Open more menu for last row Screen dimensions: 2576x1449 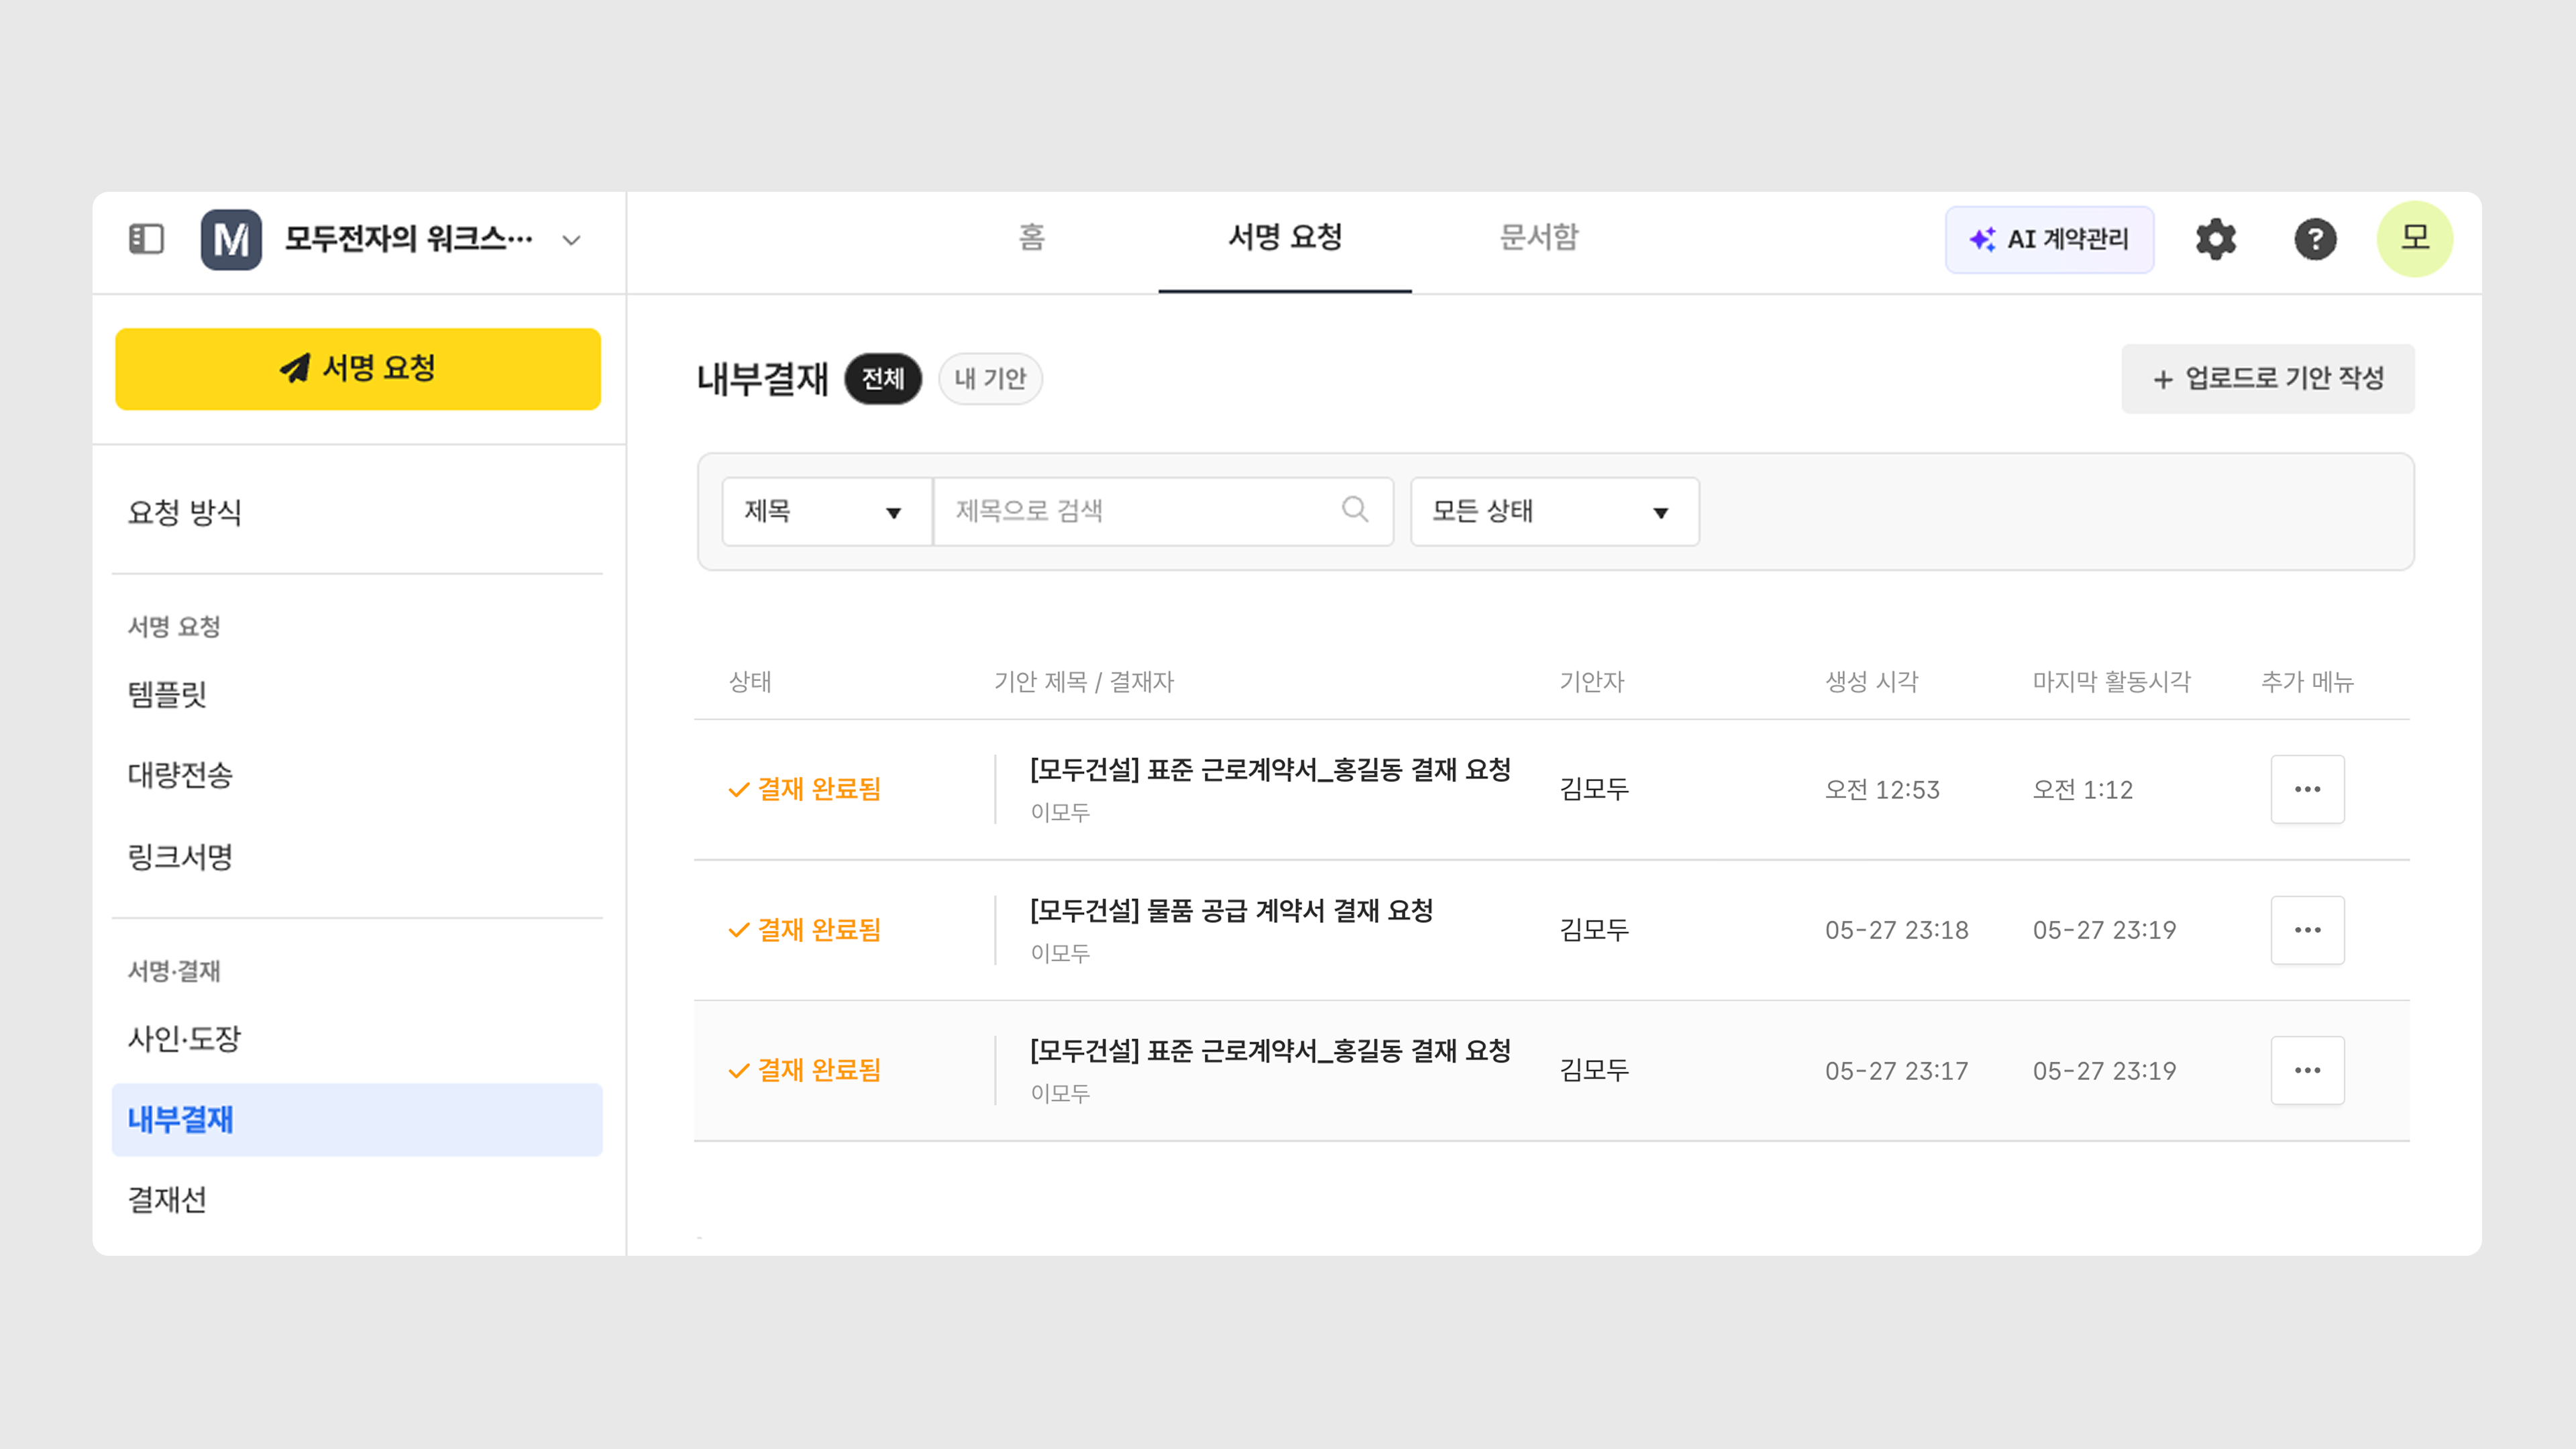pyautogui.click(x=2307, y=1070)
